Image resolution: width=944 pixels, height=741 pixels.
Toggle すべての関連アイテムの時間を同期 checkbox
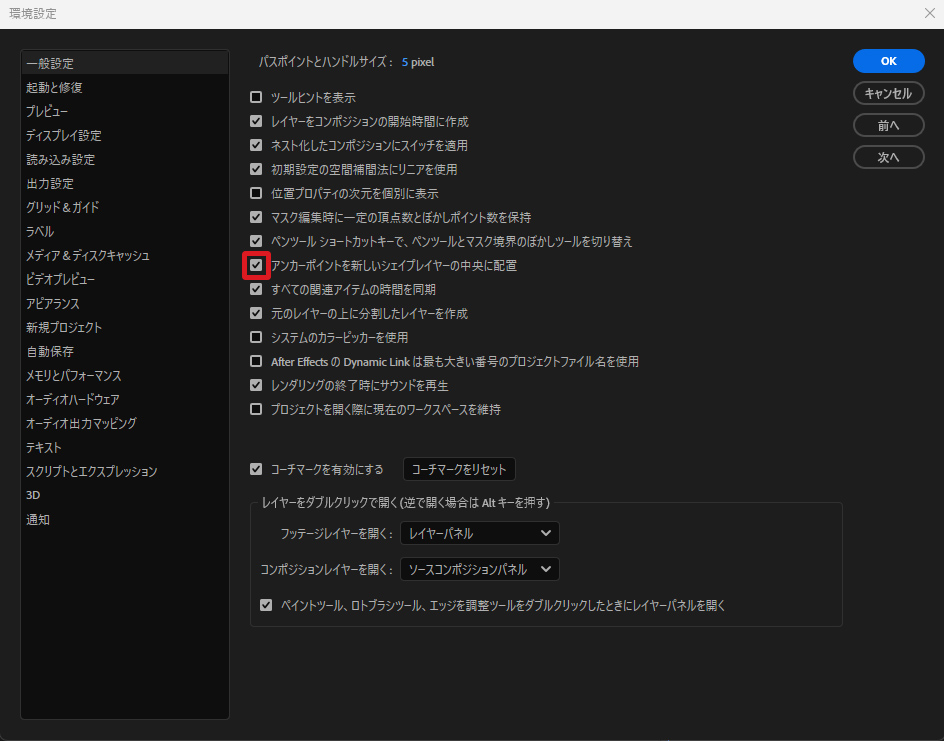click(x=256, y=290)
